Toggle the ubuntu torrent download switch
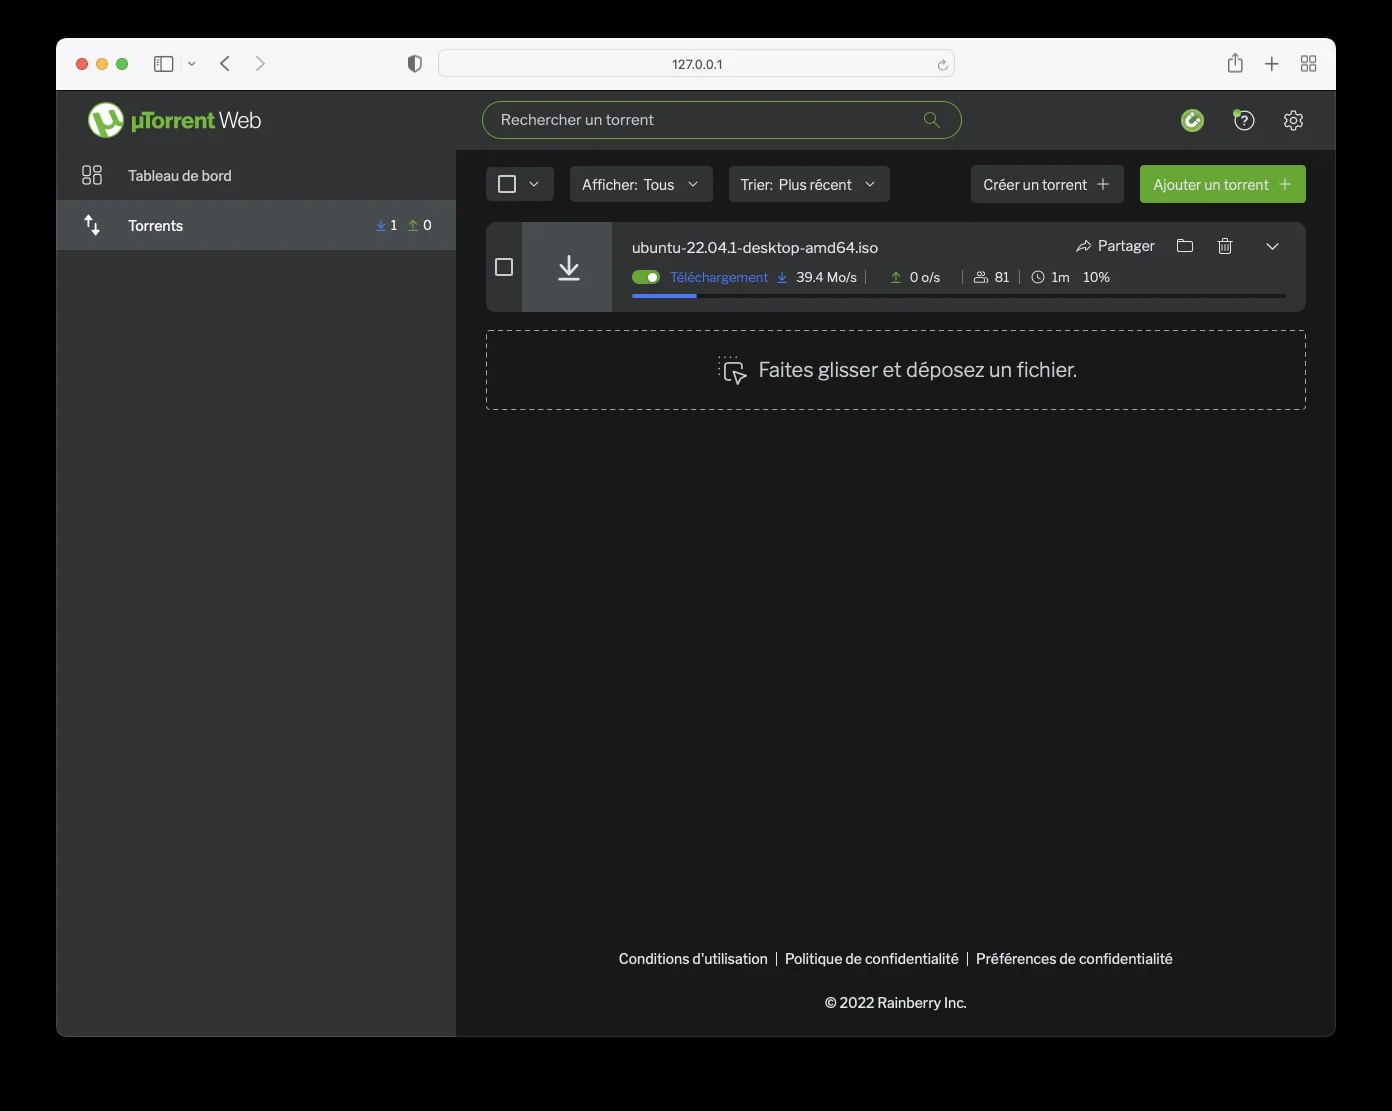Viewport: 1392px width, 1111px height. tap(646, 277)
